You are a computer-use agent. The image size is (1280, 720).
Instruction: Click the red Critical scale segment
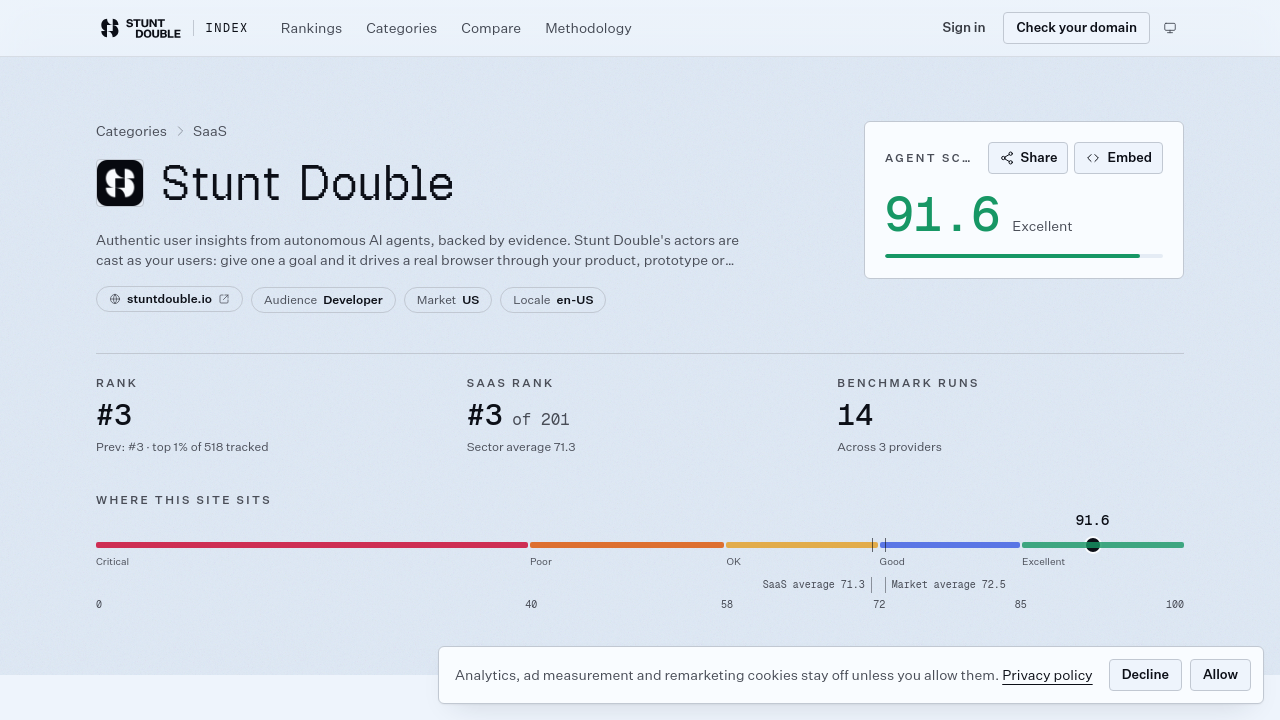click(312, 545)
